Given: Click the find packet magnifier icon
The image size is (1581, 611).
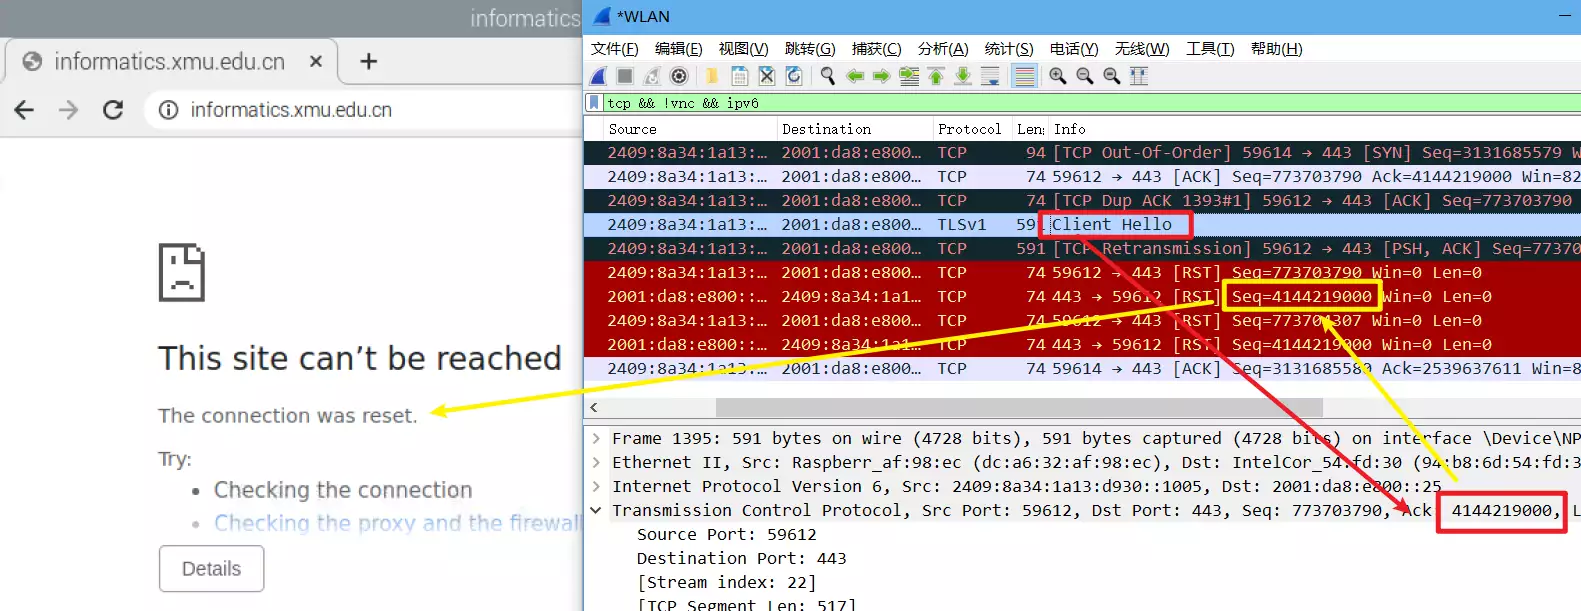Looking at the screenshot, I should coord(828,76).
